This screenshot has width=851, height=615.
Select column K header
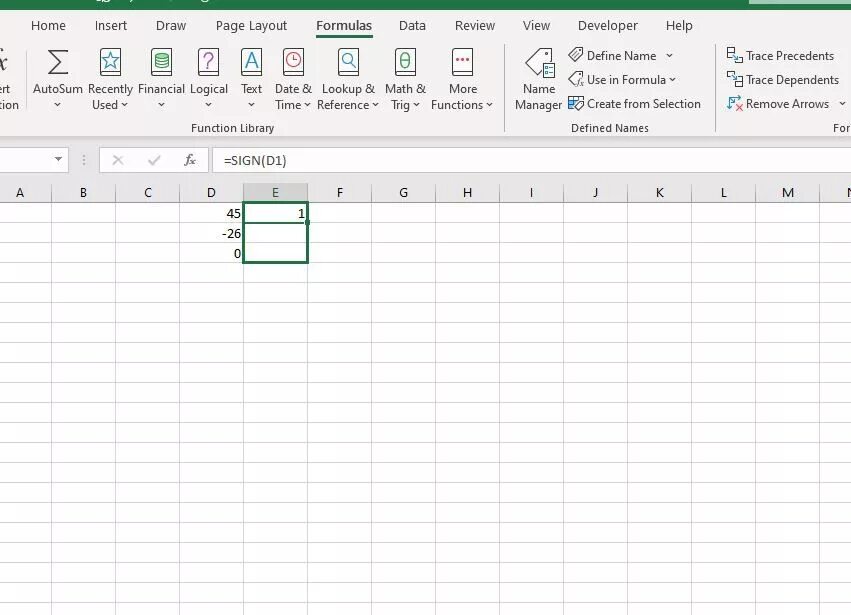tap(660, 193)
